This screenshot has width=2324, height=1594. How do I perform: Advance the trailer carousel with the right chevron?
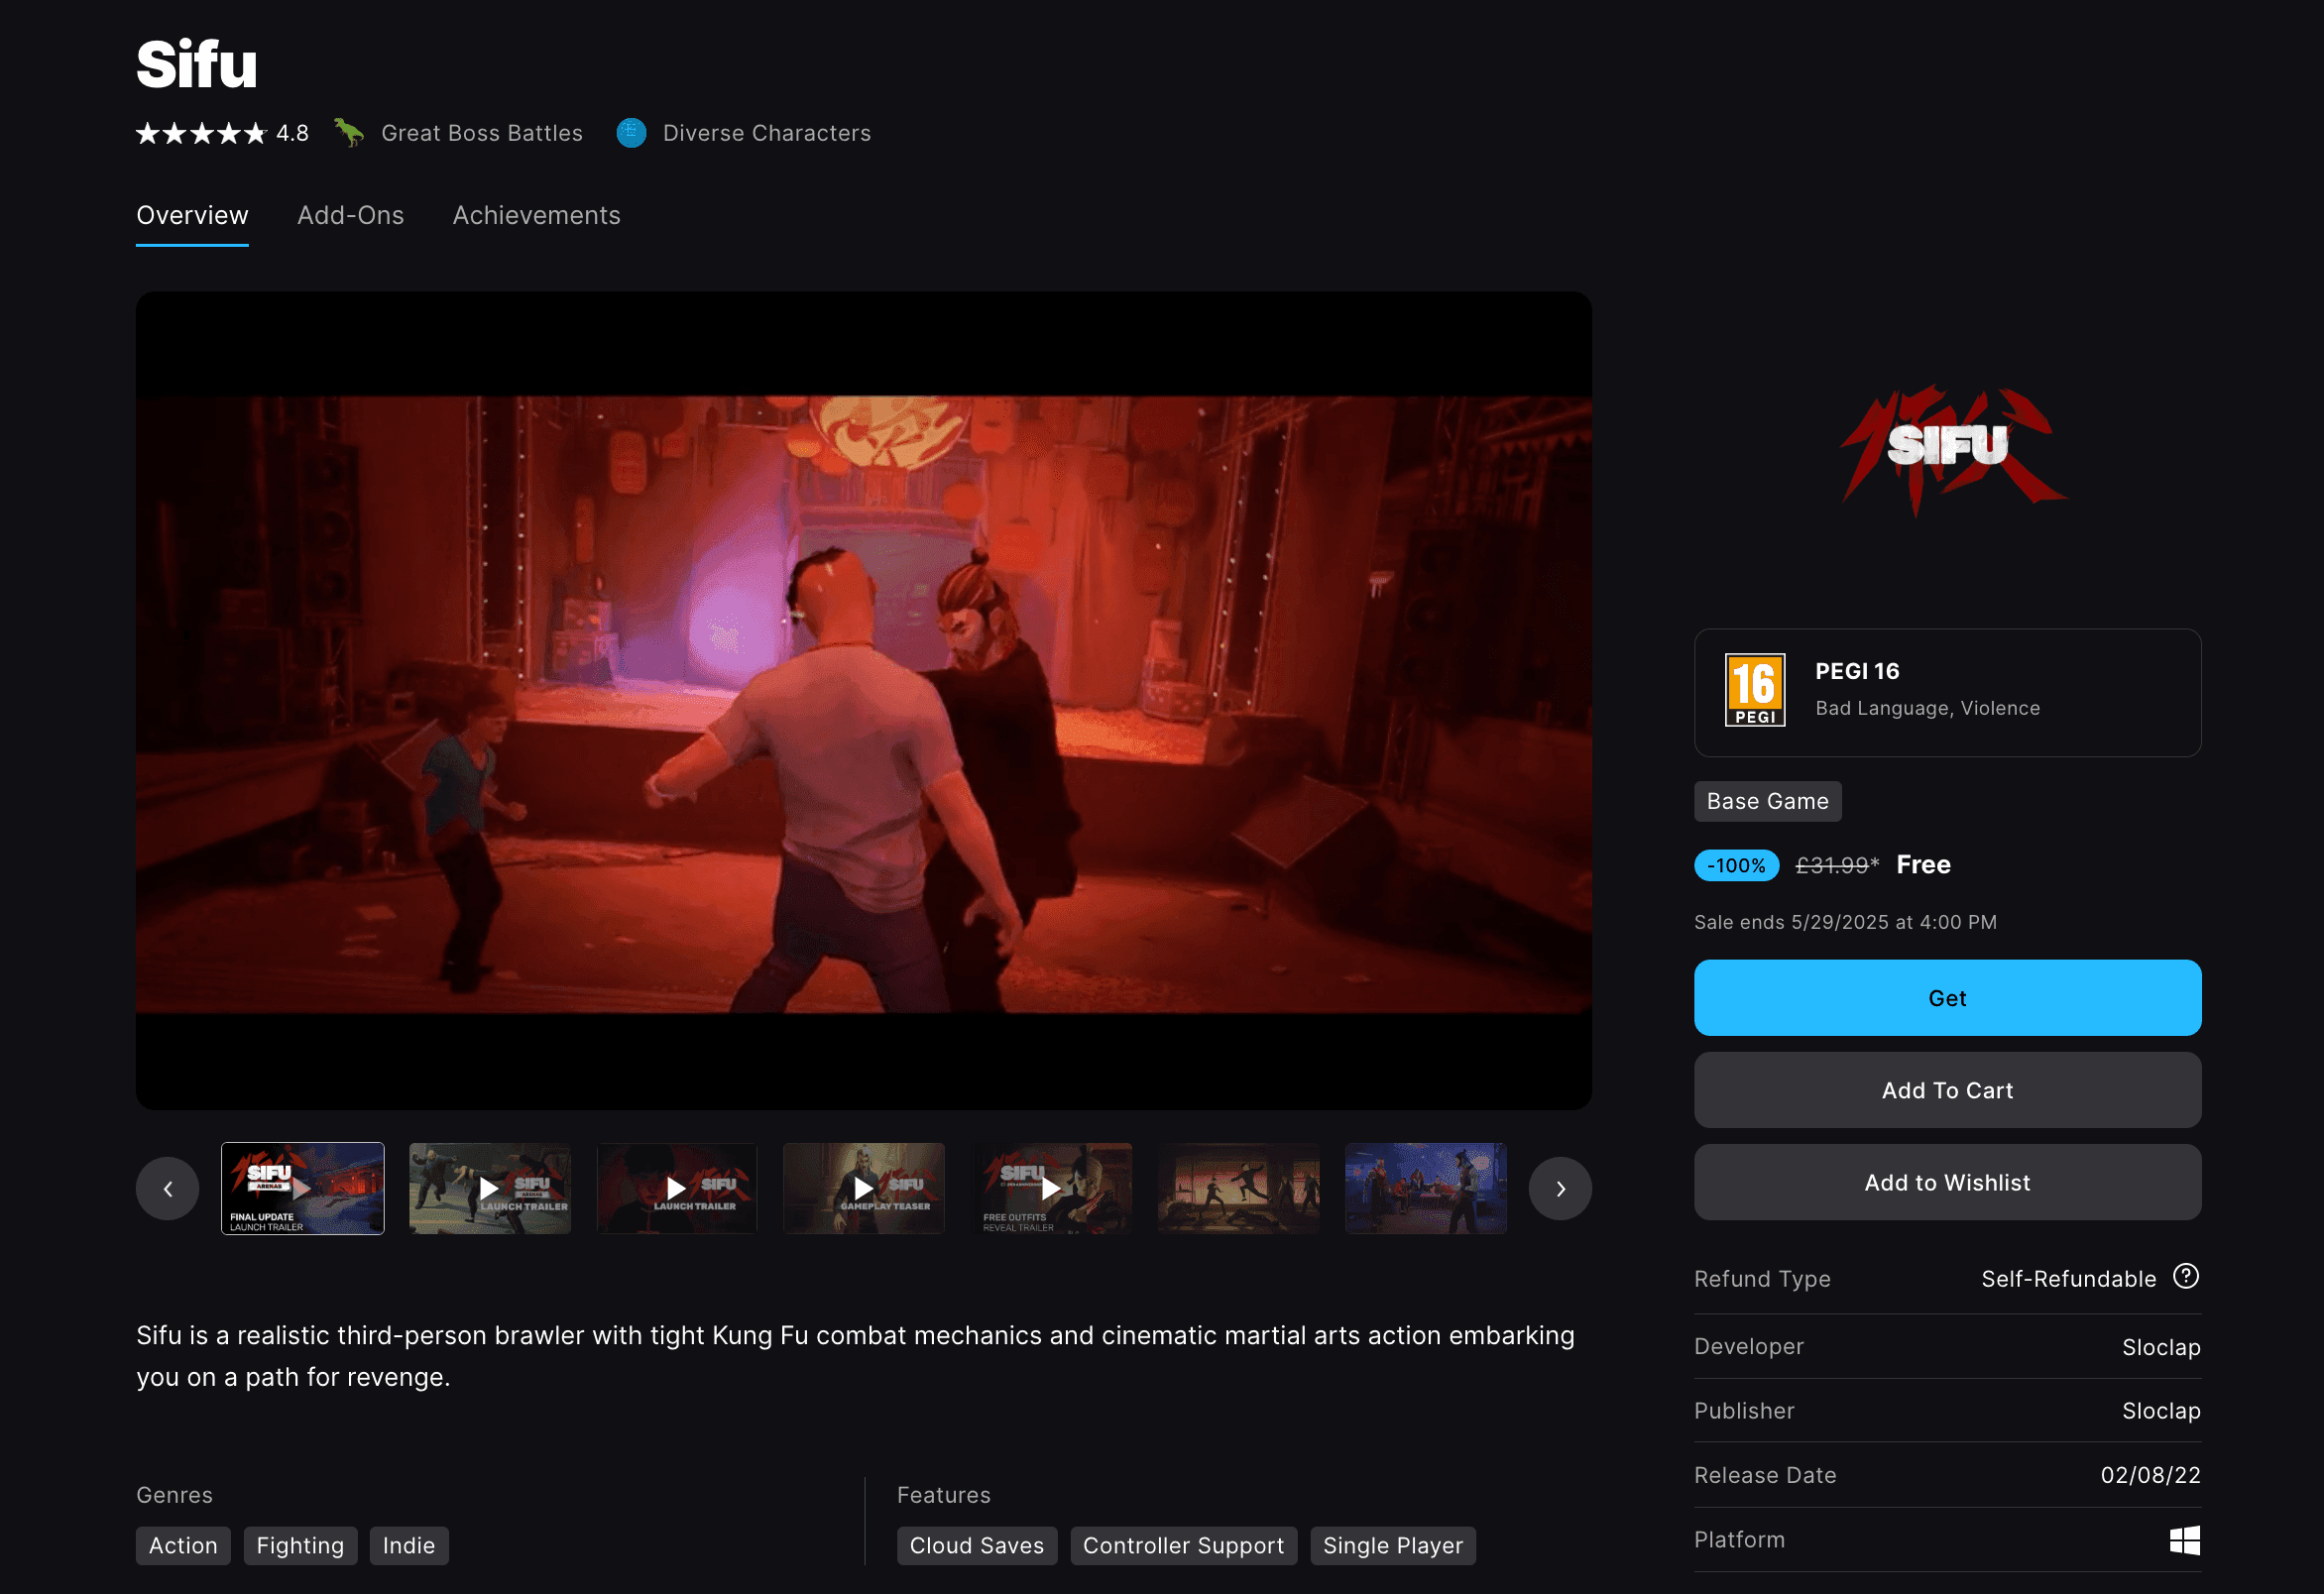point(1560,1188)
